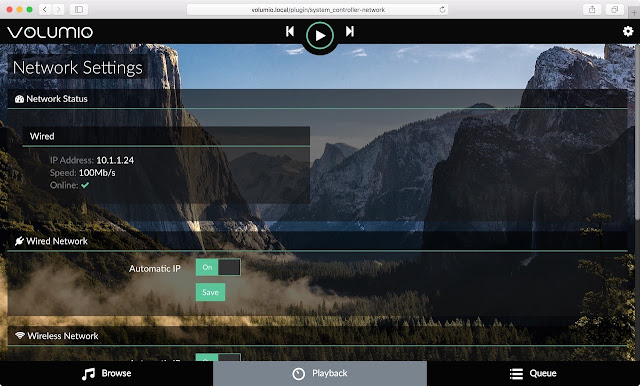
Task: Open the Browse tab
Action: [107, 373]
